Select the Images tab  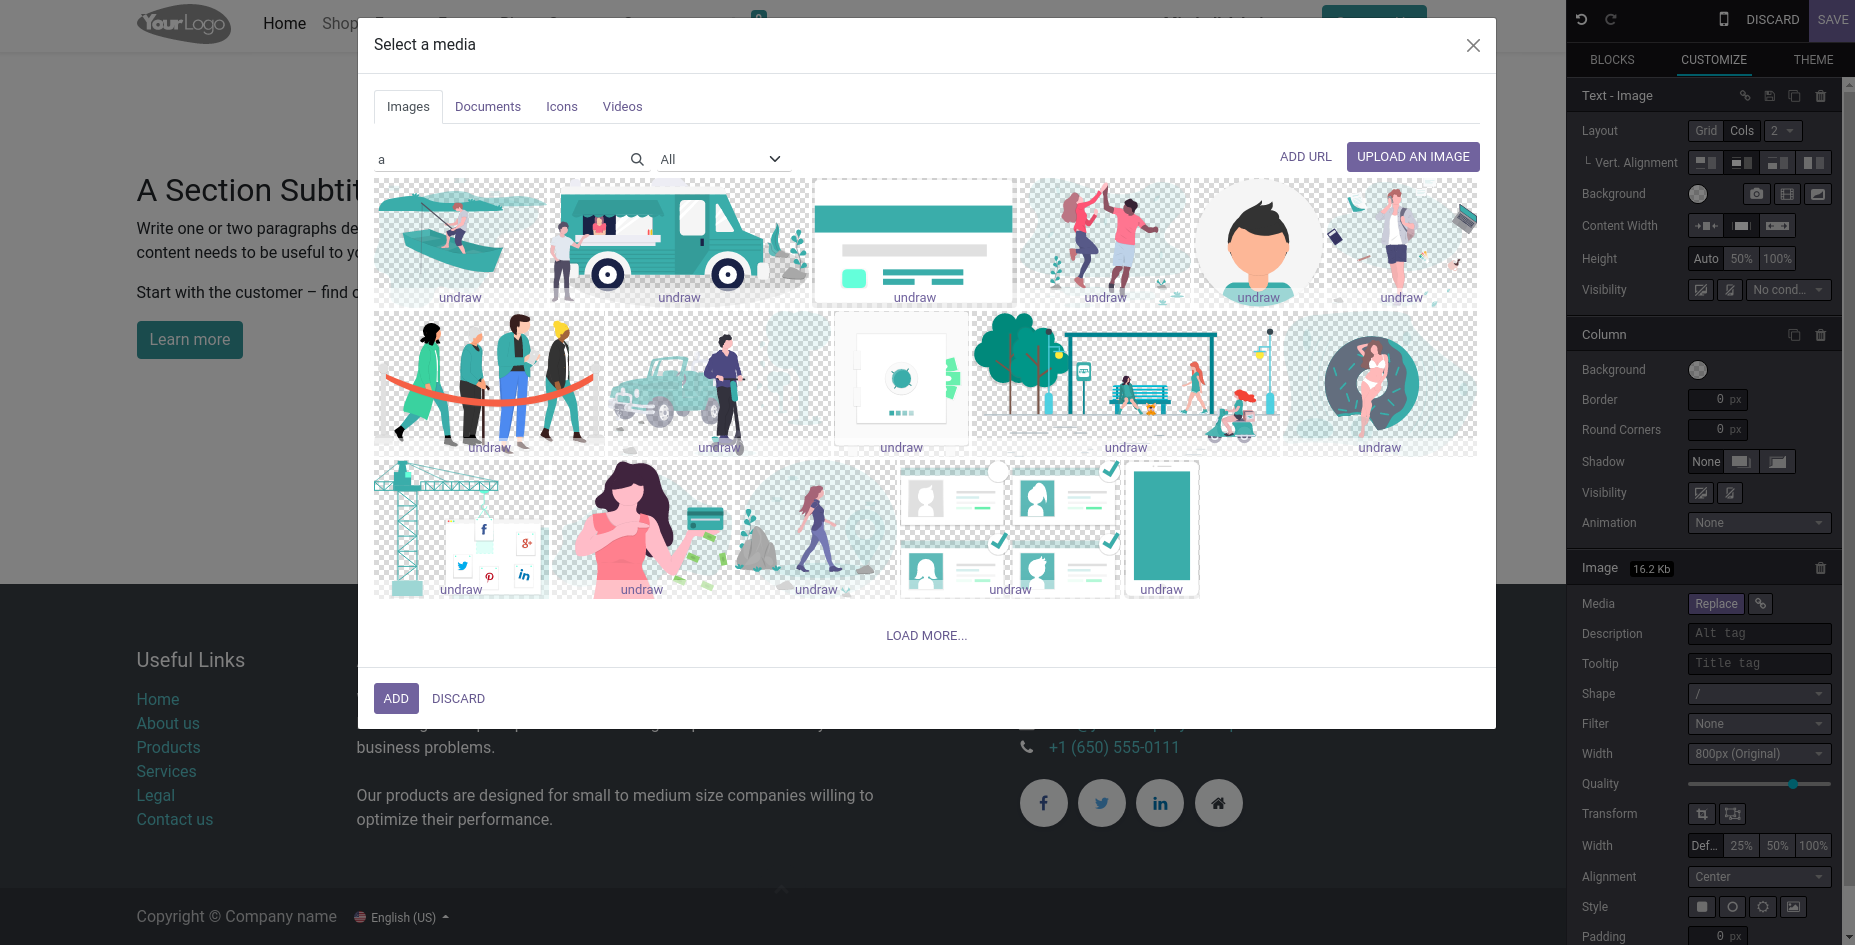click(408, 107)
